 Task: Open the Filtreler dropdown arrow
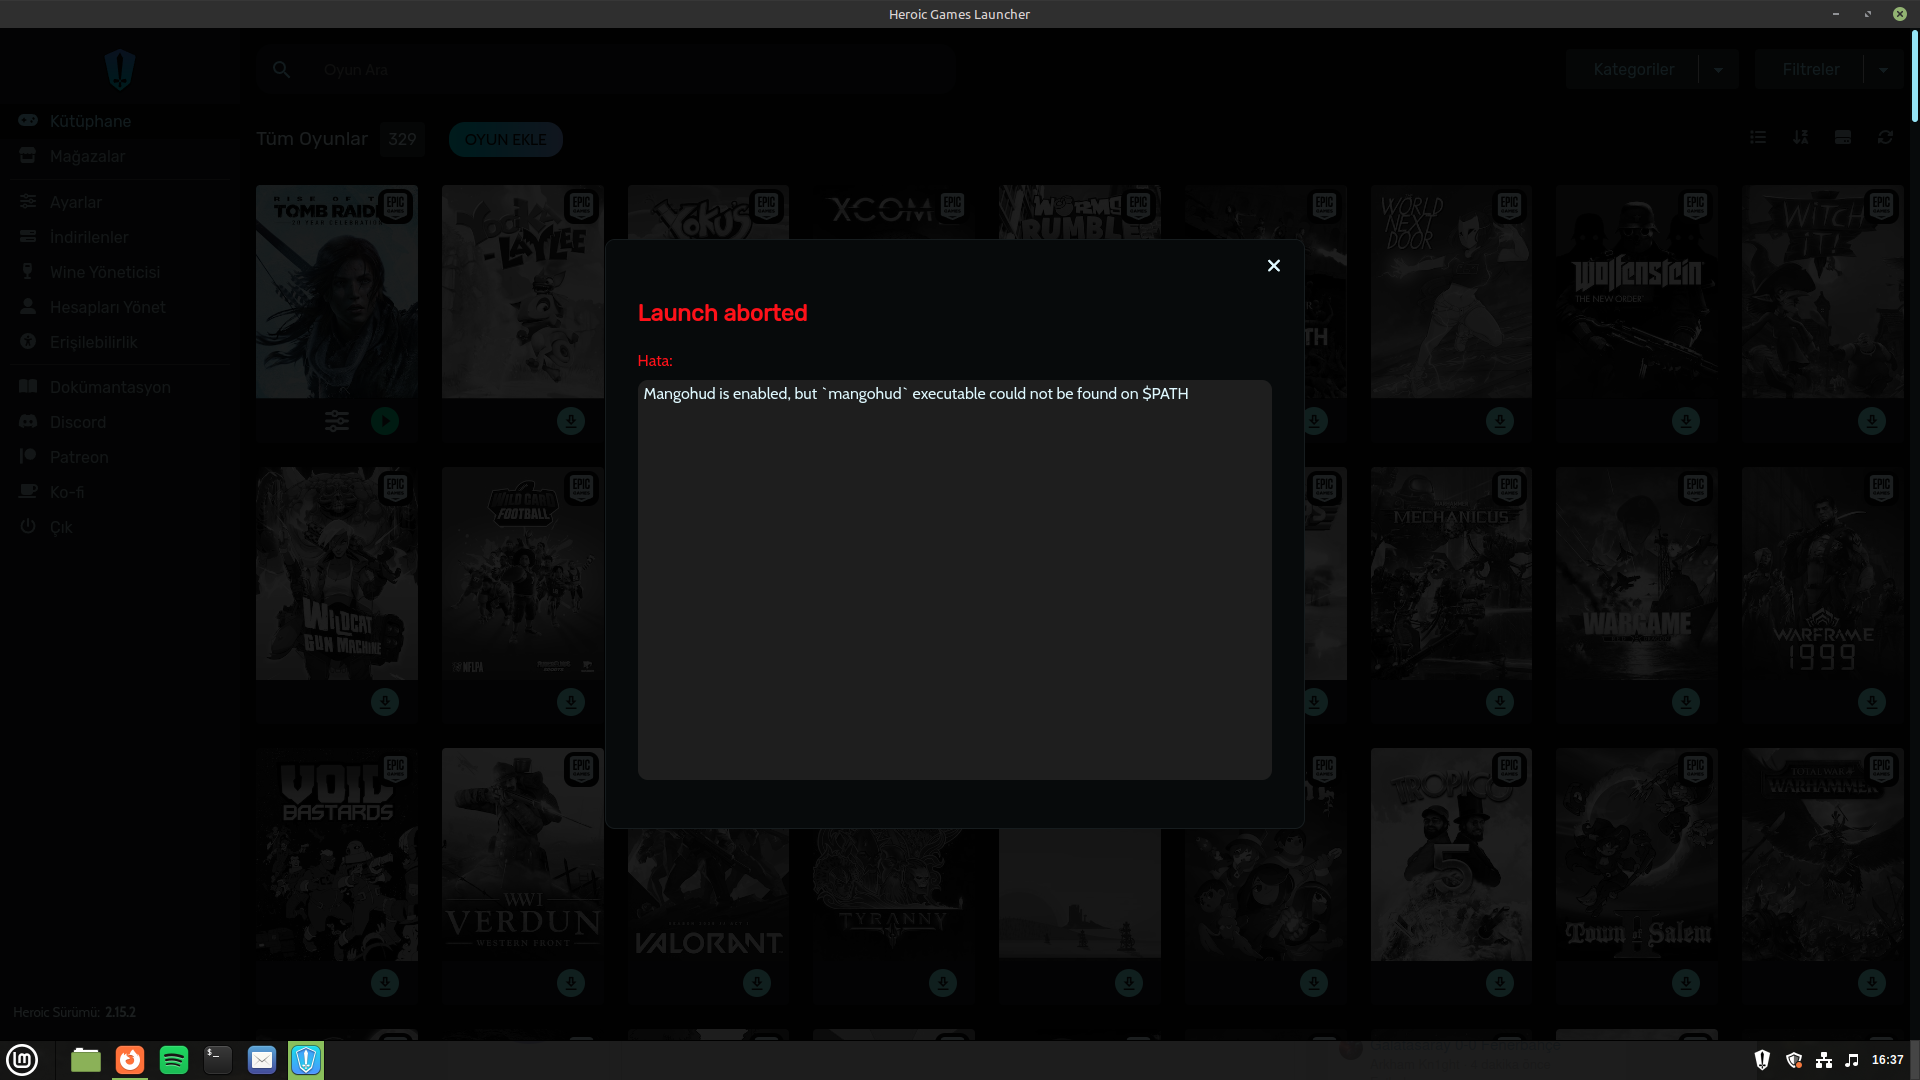[x=1883, y=70]
